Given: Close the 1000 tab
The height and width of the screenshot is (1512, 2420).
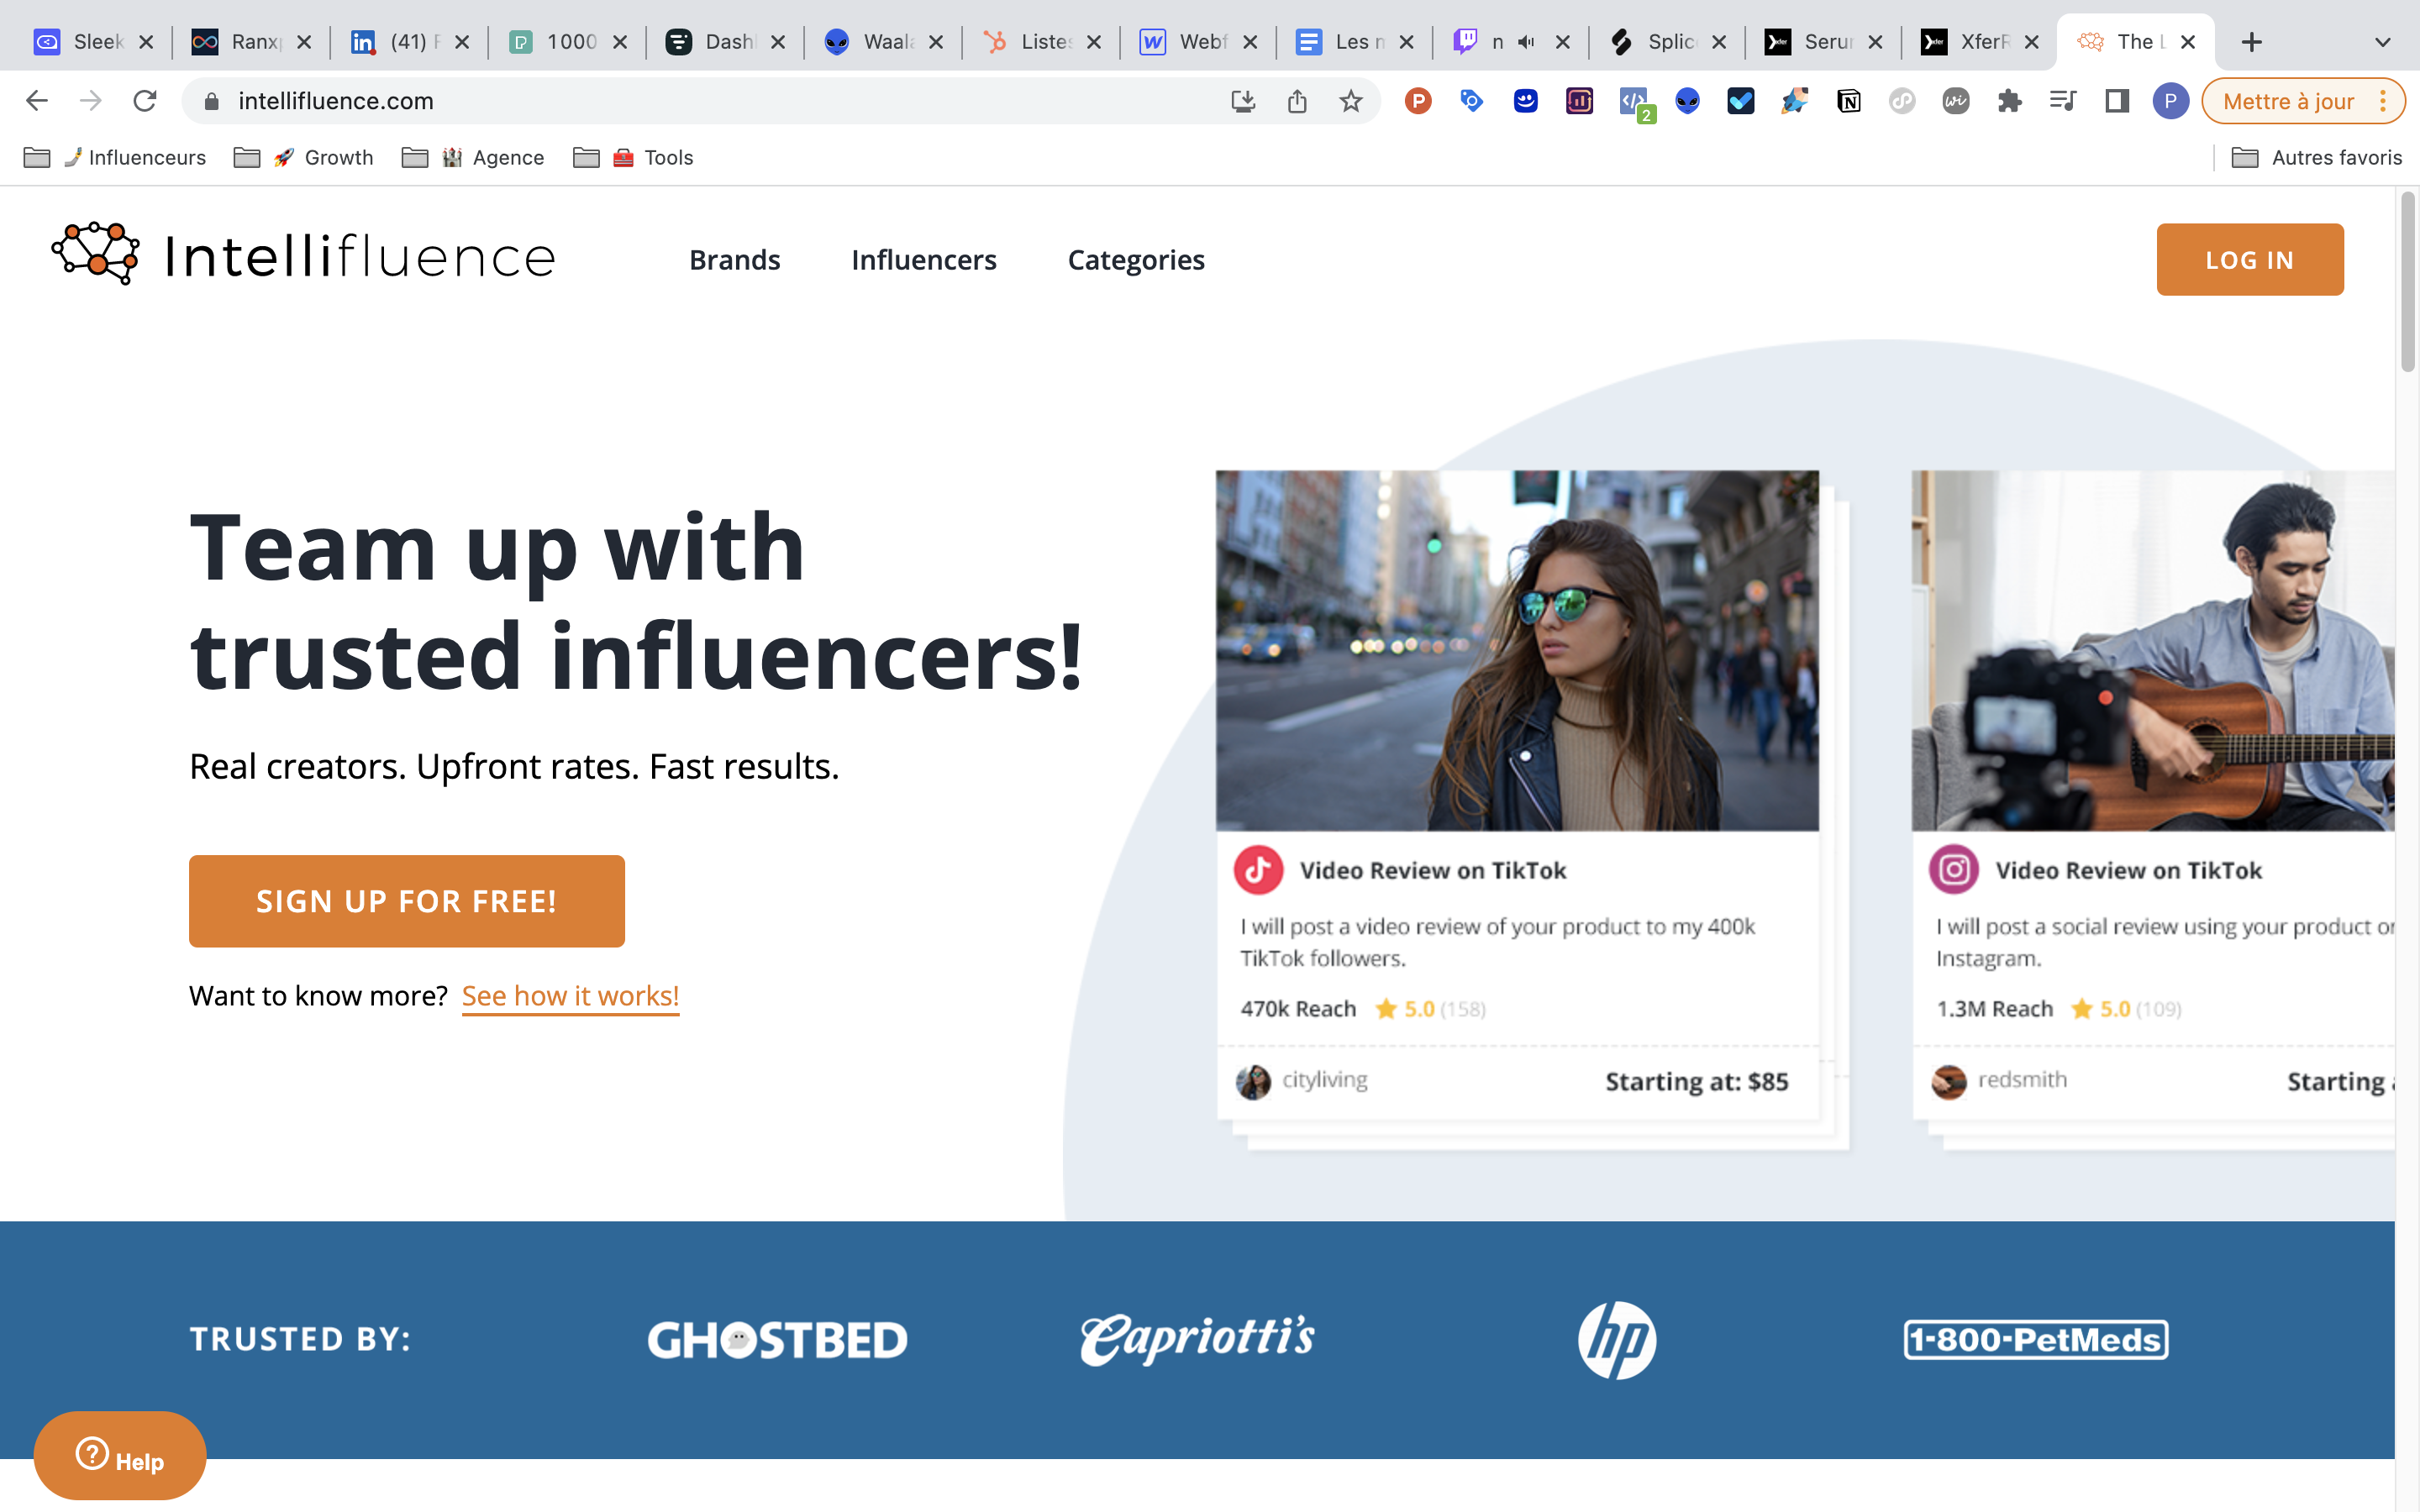Looking at the screenshot, I should [x=620, y=42].
